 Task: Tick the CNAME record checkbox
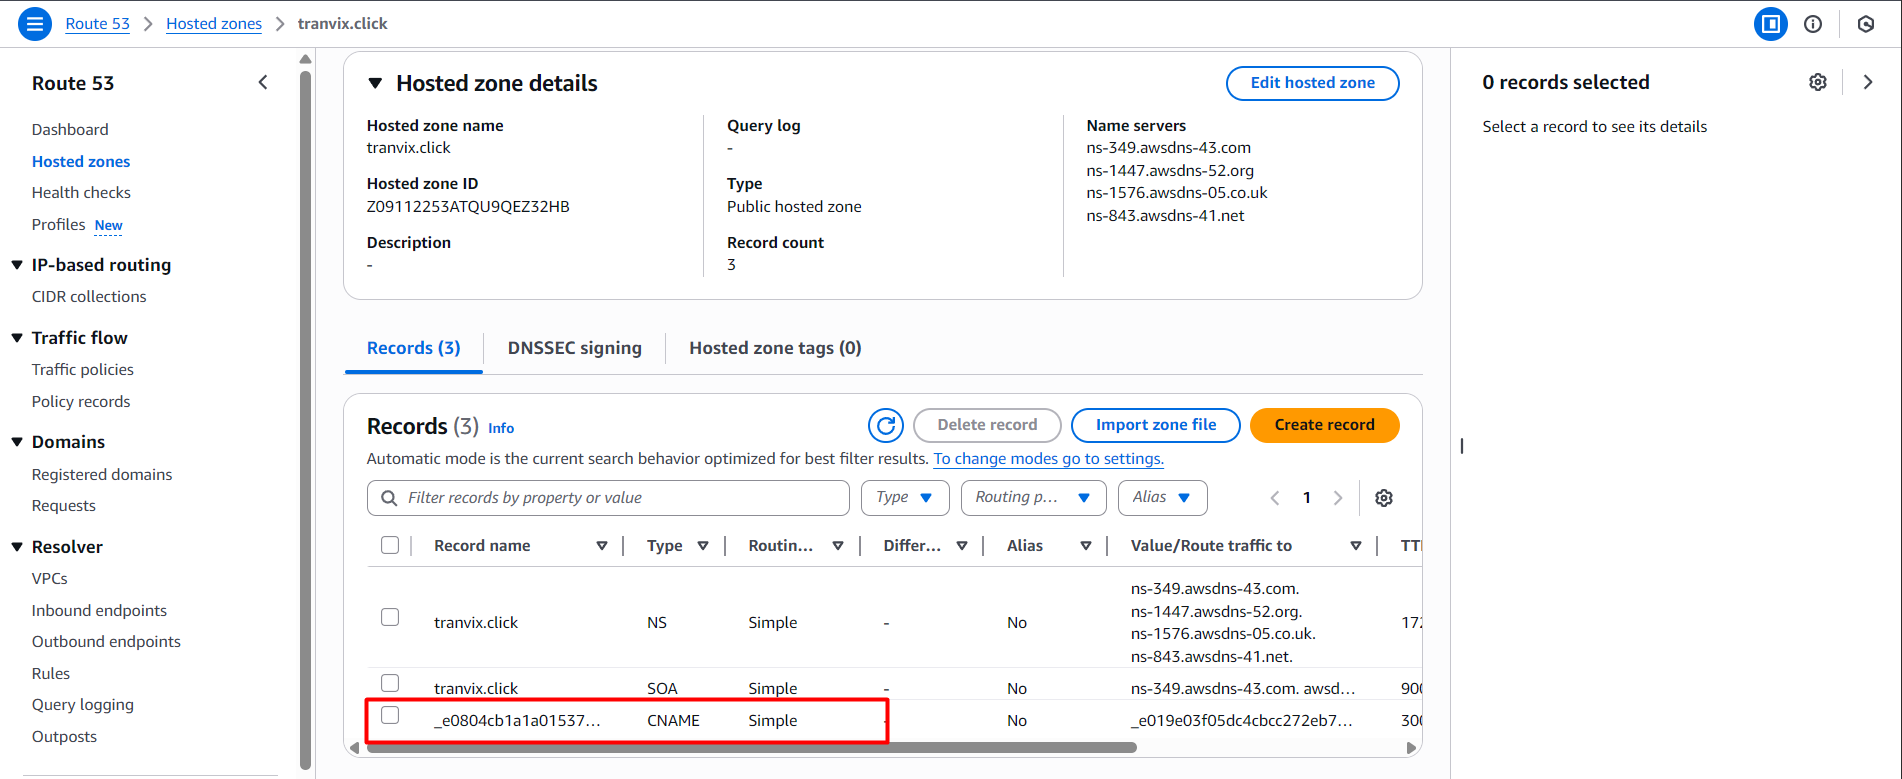coord(390,715)
